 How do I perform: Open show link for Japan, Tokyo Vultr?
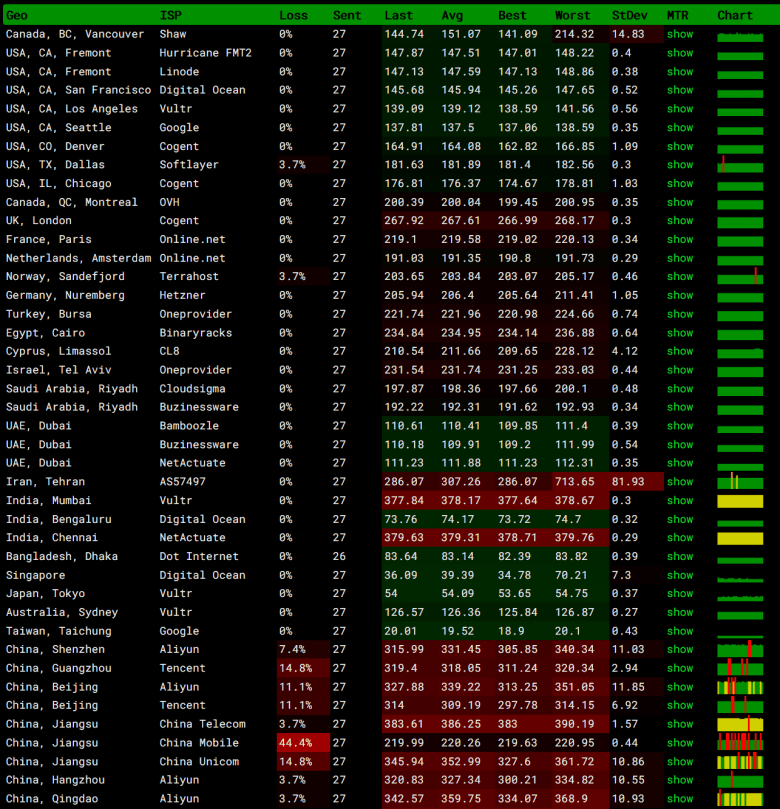click(x=679, y=594)
